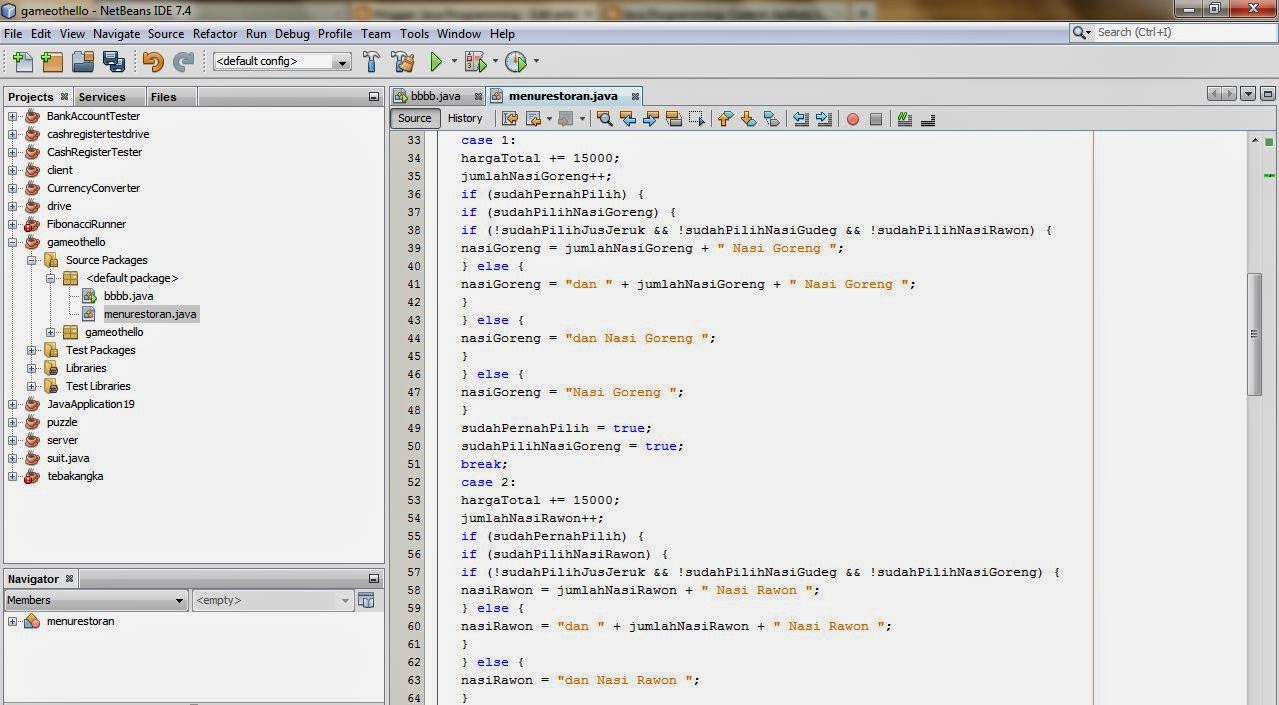Open Find Selection with the magnifier icon
The width and height of the screenshot is (1279, 705).
pos(603,119)
